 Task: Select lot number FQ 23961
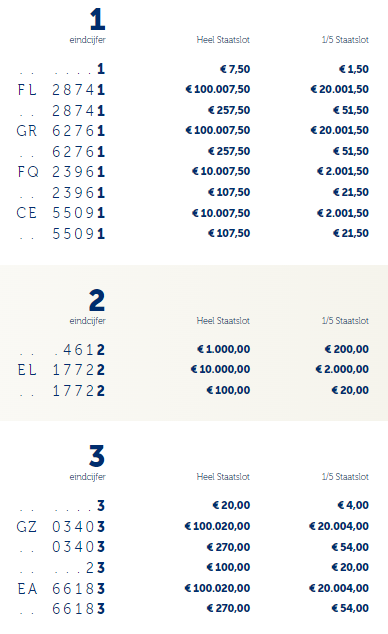coord(61,172)
